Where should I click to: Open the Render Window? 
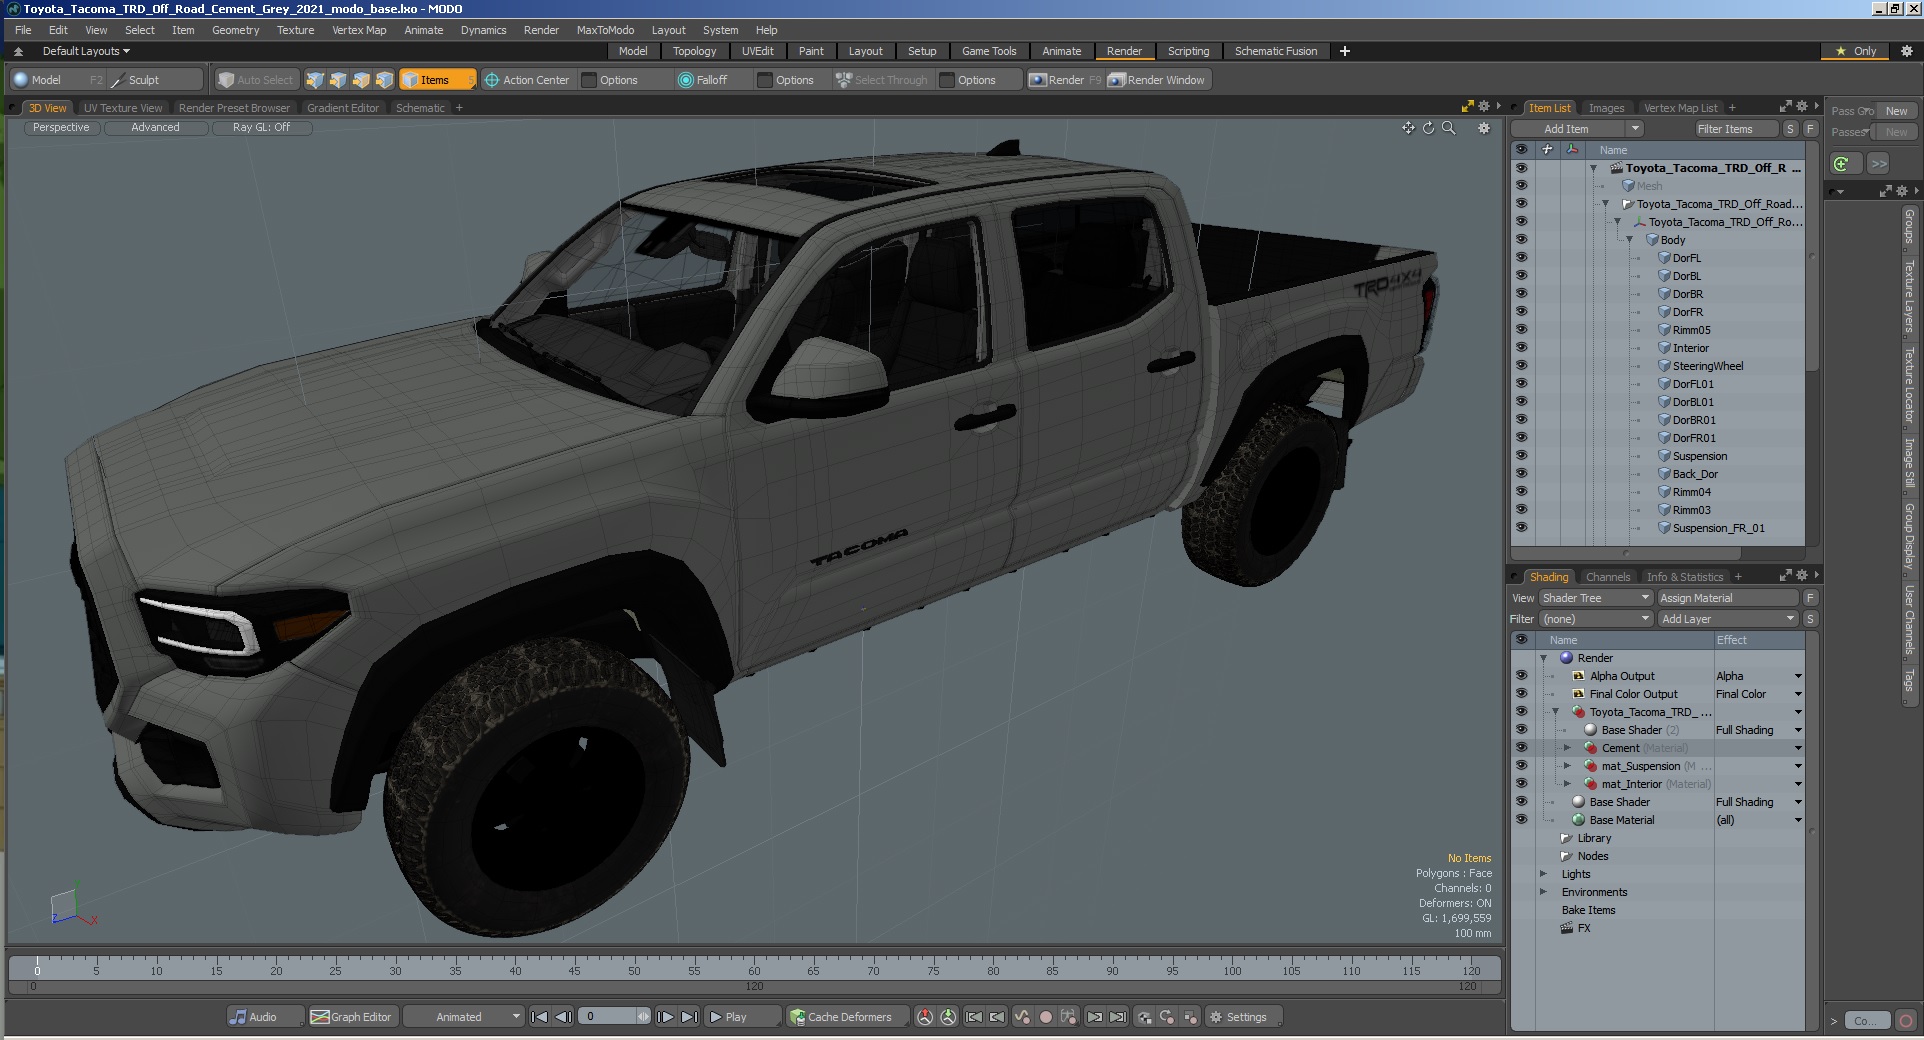pos(1157,80)
